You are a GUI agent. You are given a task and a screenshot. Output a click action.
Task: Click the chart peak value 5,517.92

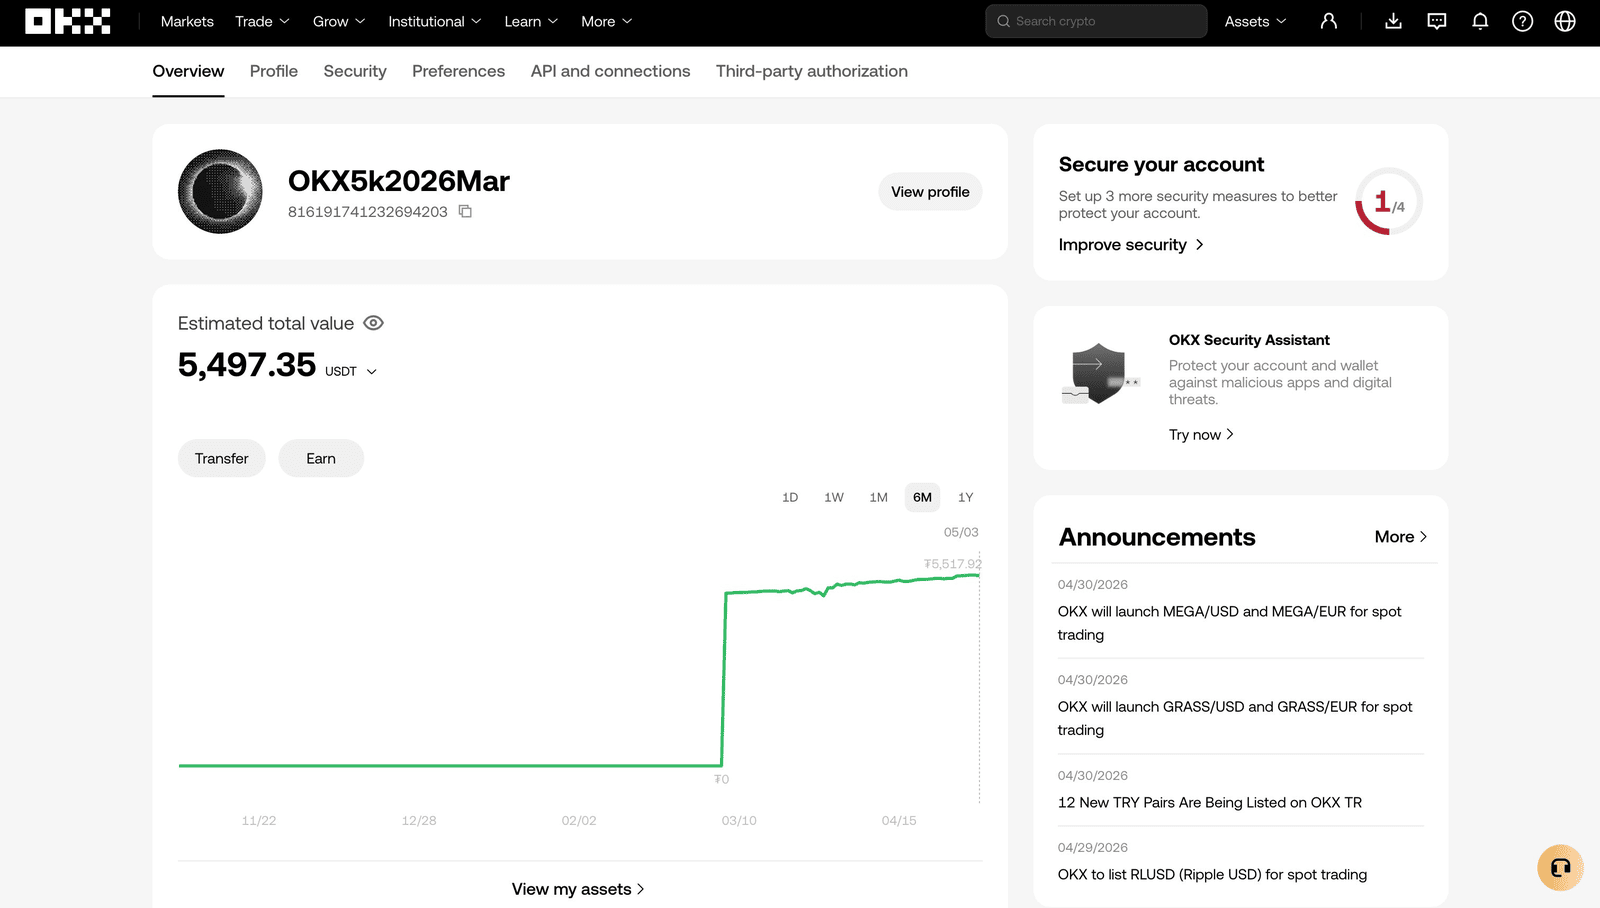[x=953, y=564]
